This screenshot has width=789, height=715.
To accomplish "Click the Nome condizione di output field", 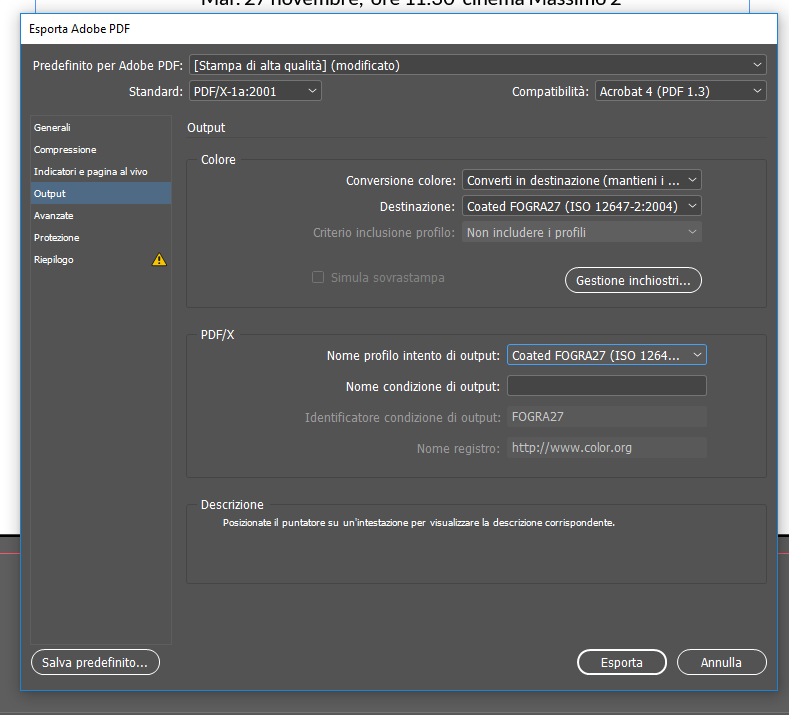I will tap(607, 386).
